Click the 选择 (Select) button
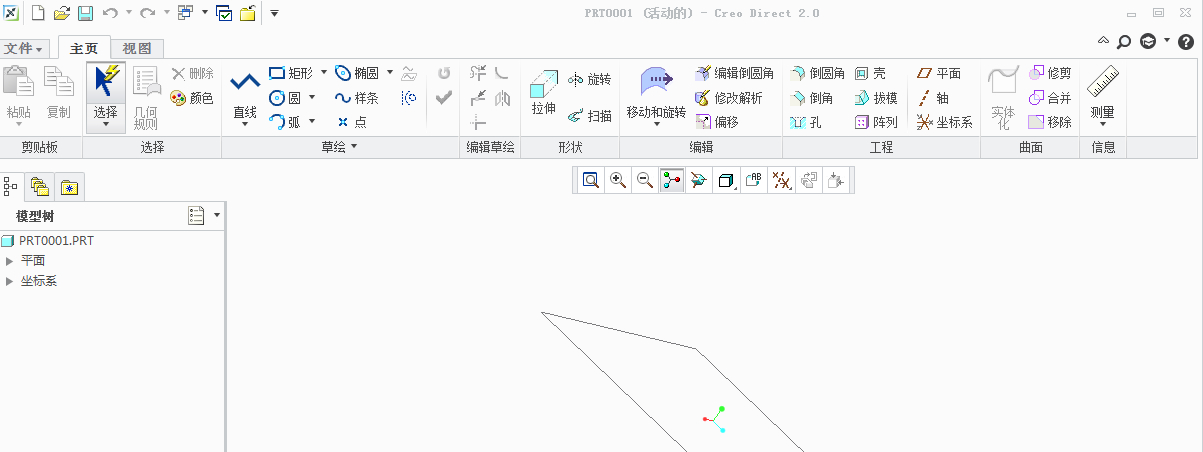 tap(105, 97)
